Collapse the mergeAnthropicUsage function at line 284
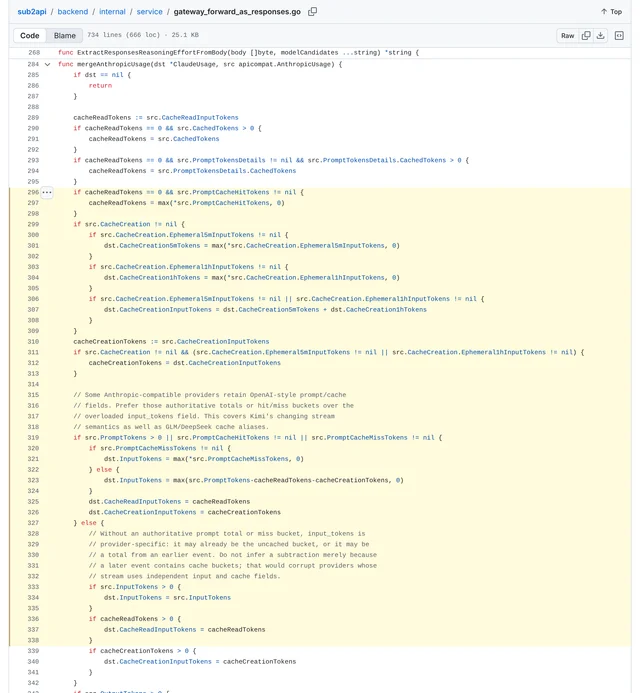The height and width of the screenshot is (693, 640). coord(48,64)
